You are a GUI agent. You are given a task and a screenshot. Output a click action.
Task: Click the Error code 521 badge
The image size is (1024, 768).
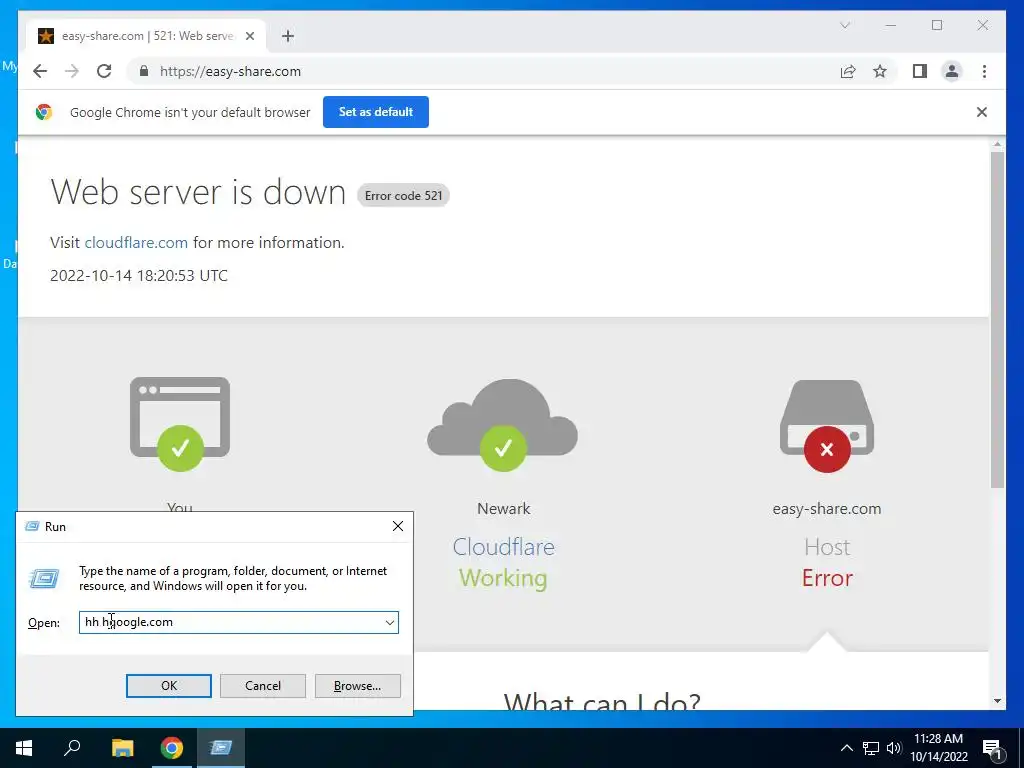pyautogui.click(x=404, y=195)
